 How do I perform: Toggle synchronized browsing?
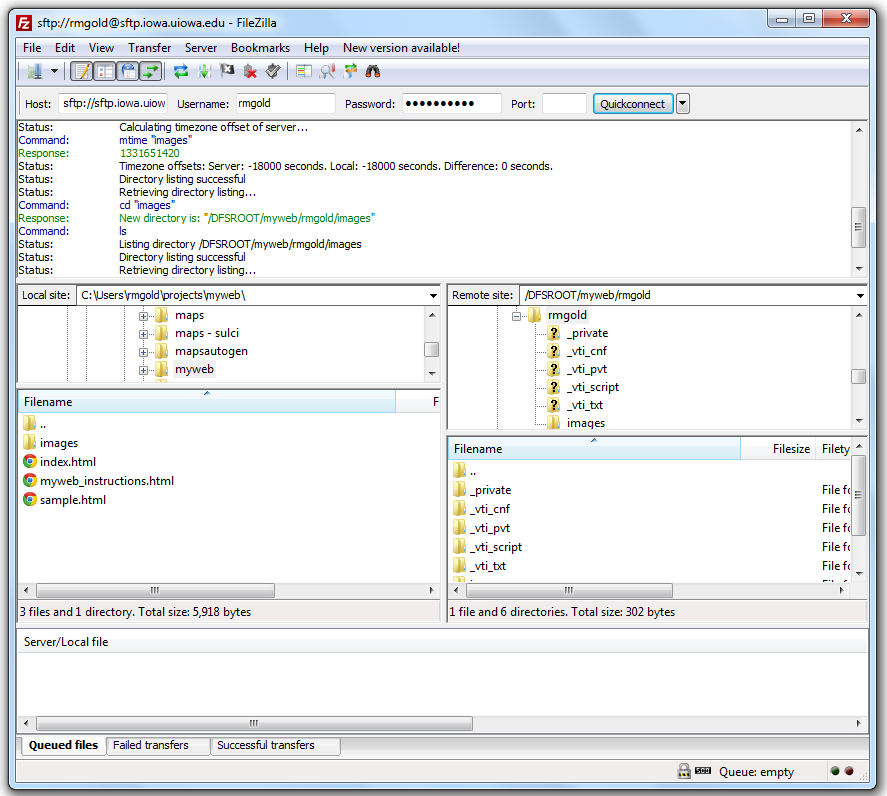click(350, 71)
